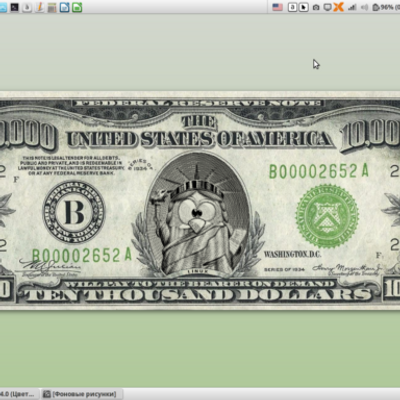400x400 pixels.
Task: Launch LibreOffice Calc from the top panel
Action: point(77,7)
